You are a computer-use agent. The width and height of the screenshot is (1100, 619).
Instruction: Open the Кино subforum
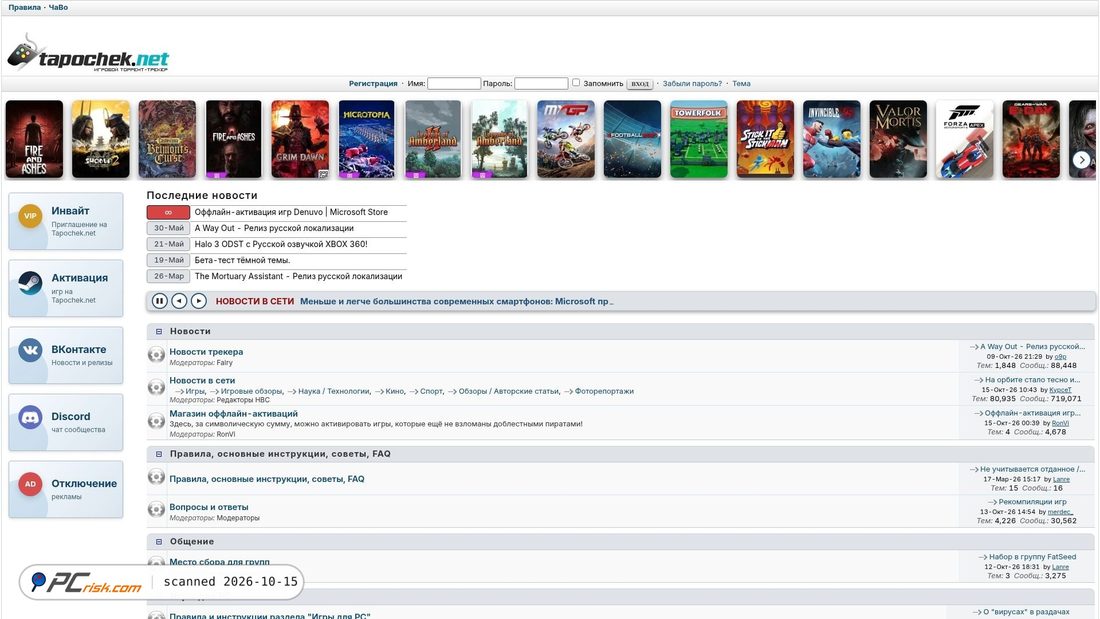tap(394, 392)
